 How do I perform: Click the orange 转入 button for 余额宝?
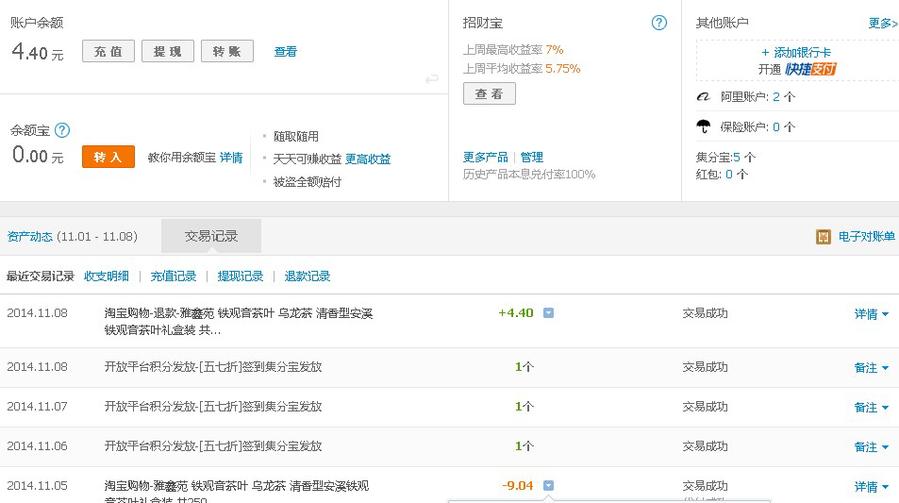click(108, 157)
